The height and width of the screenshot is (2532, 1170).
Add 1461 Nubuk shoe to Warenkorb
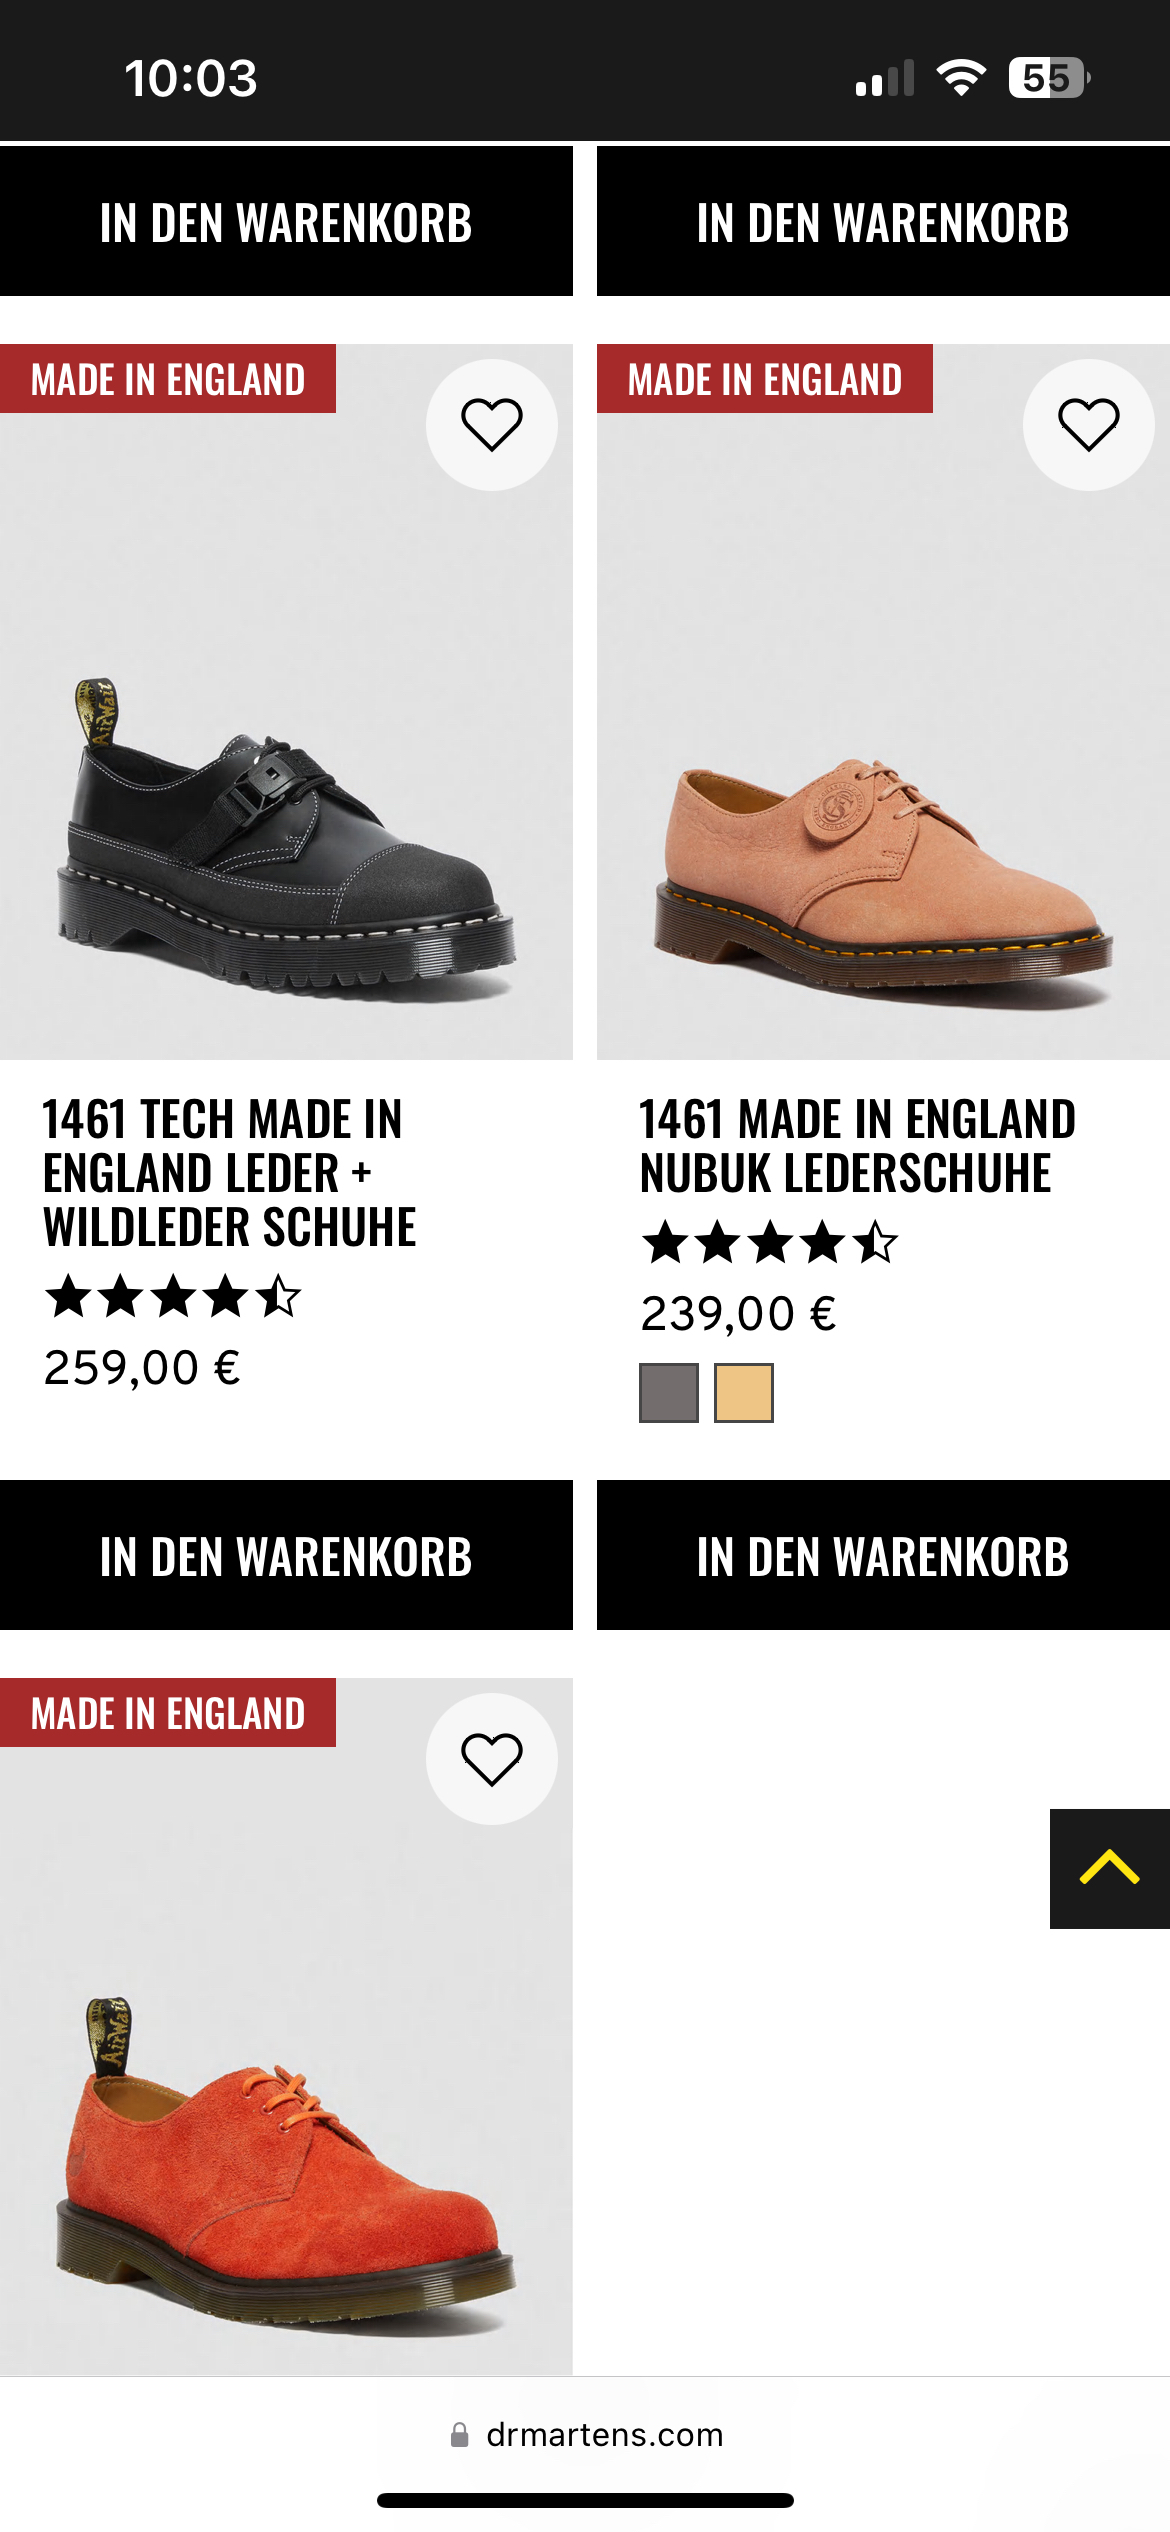pos(883,1555)
